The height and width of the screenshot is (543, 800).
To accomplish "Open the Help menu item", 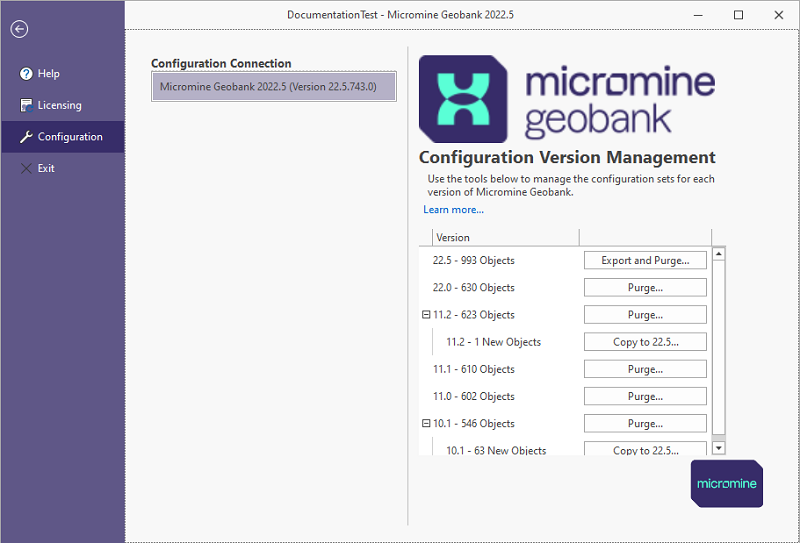I will [x=63, y=74].
